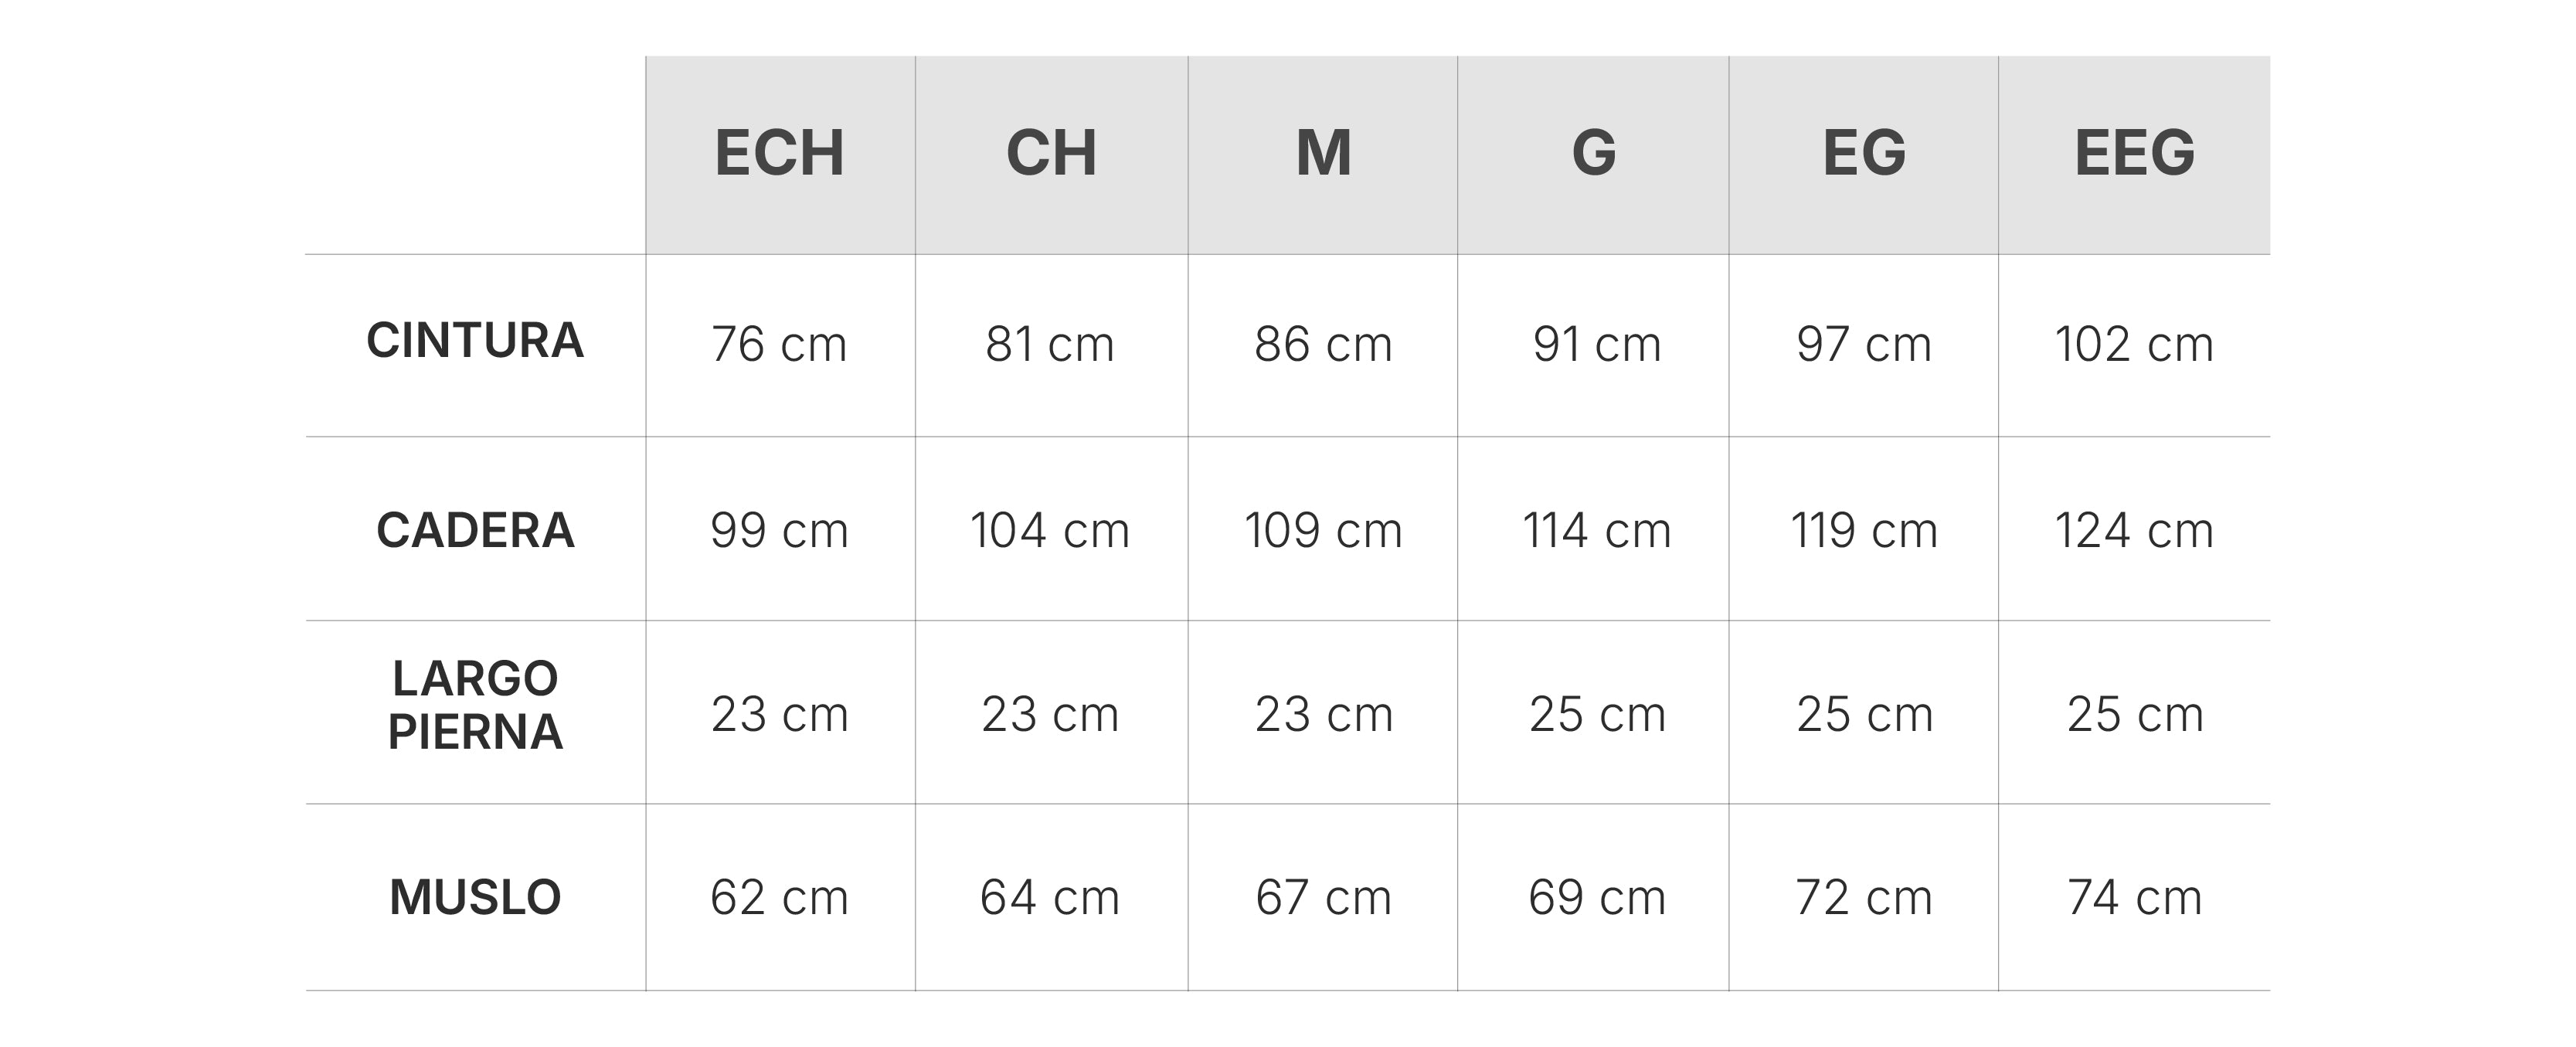
Task: Click the M size column header
Action: tap(1323, 153)
